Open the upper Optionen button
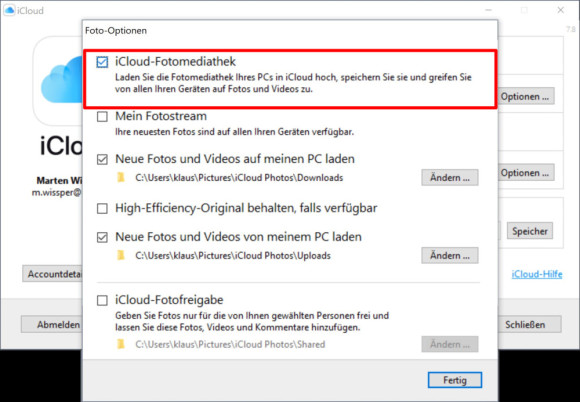Viewport: 580px width, 402px height. pos(525,96)
